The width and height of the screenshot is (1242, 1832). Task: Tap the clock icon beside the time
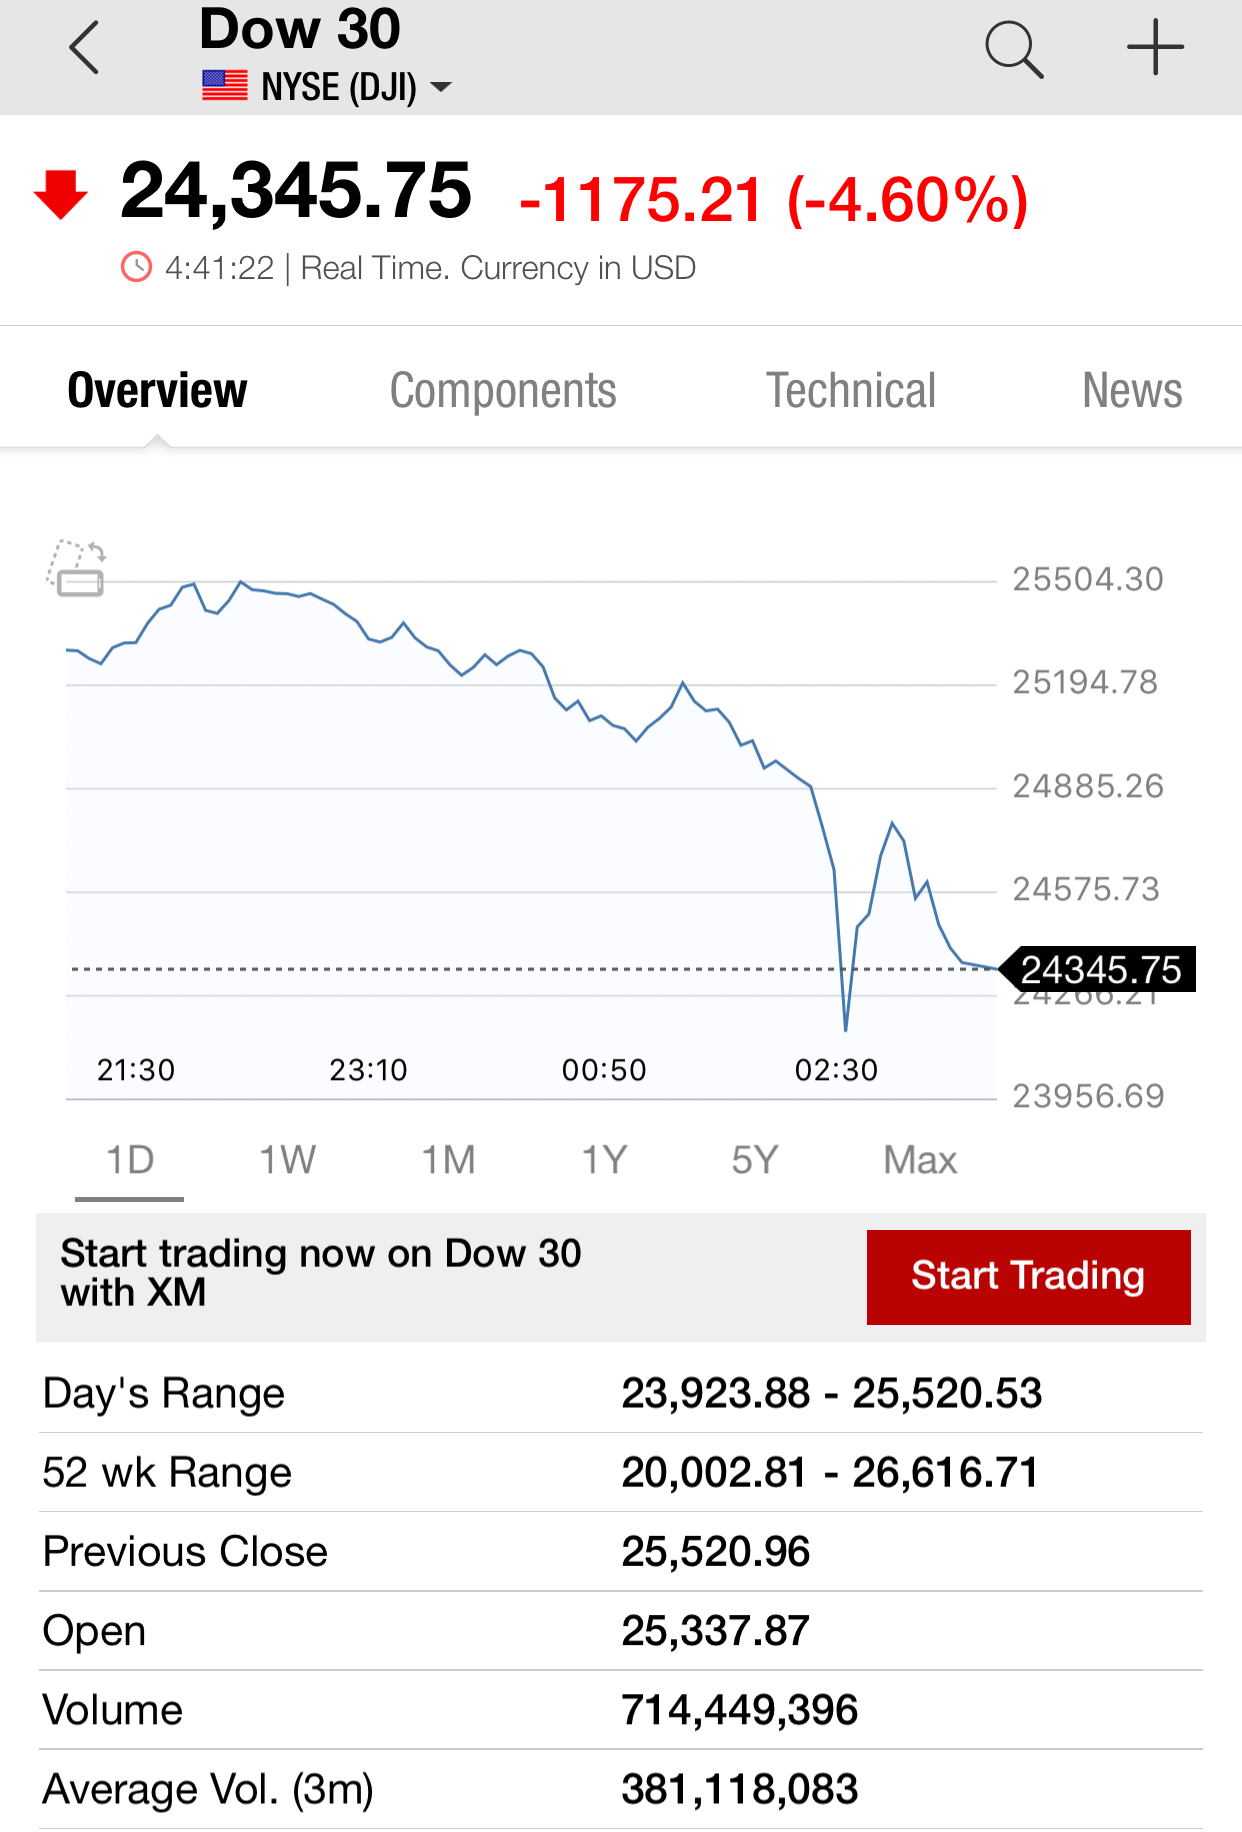[136, 268]
